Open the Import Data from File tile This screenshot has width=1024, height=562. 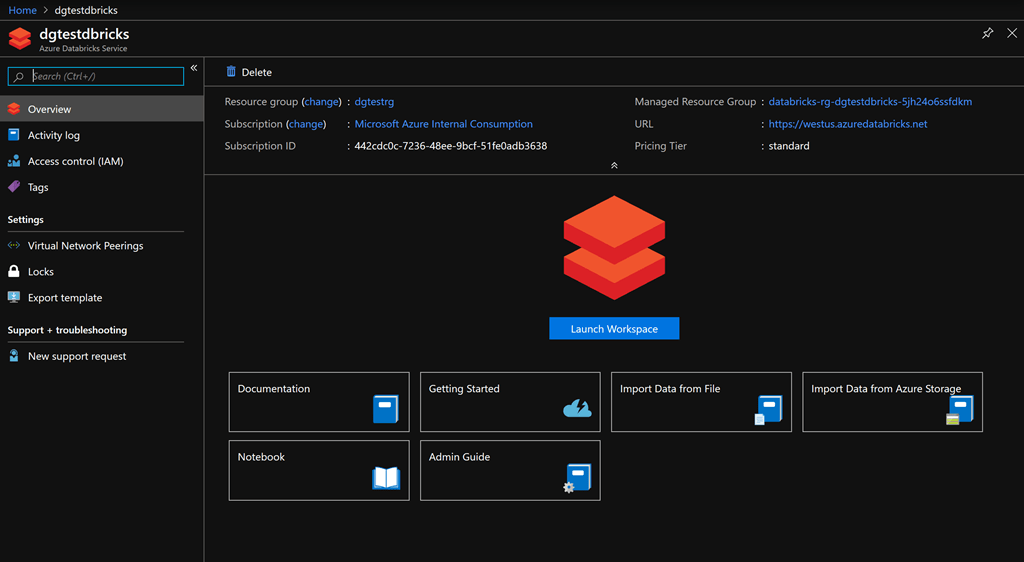pos(701,402)
